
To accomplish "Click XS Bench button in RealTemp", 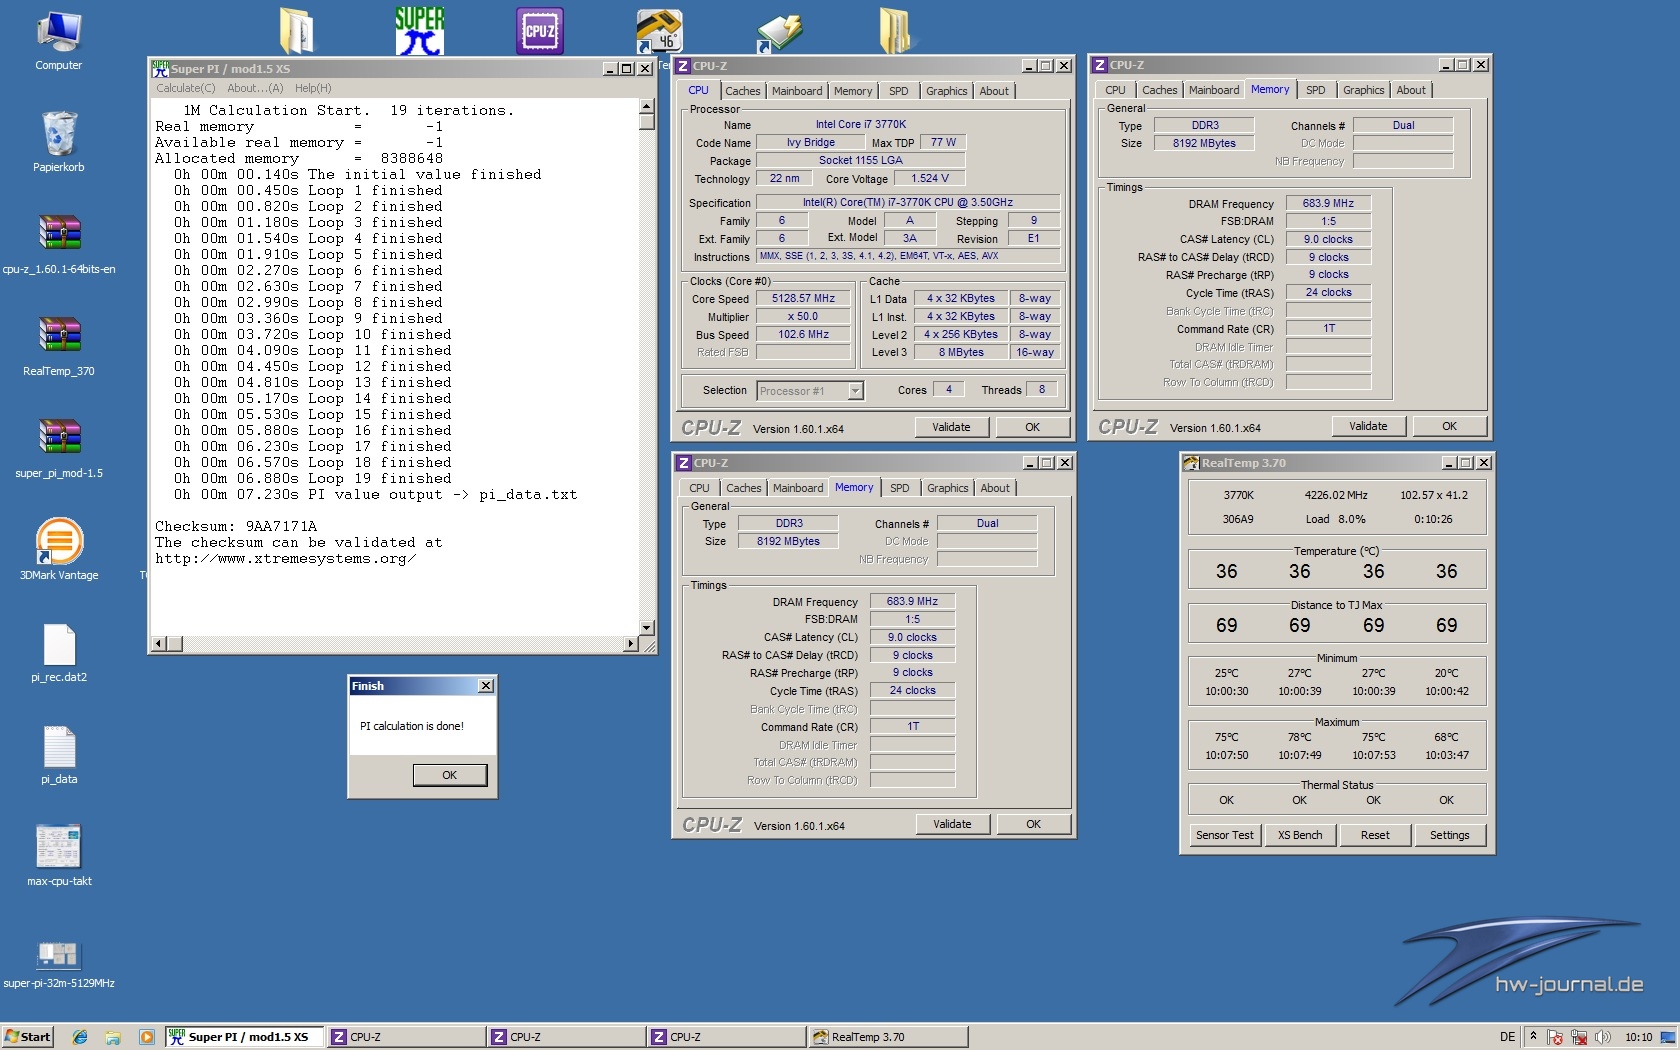I will (x=1300, y=835).
